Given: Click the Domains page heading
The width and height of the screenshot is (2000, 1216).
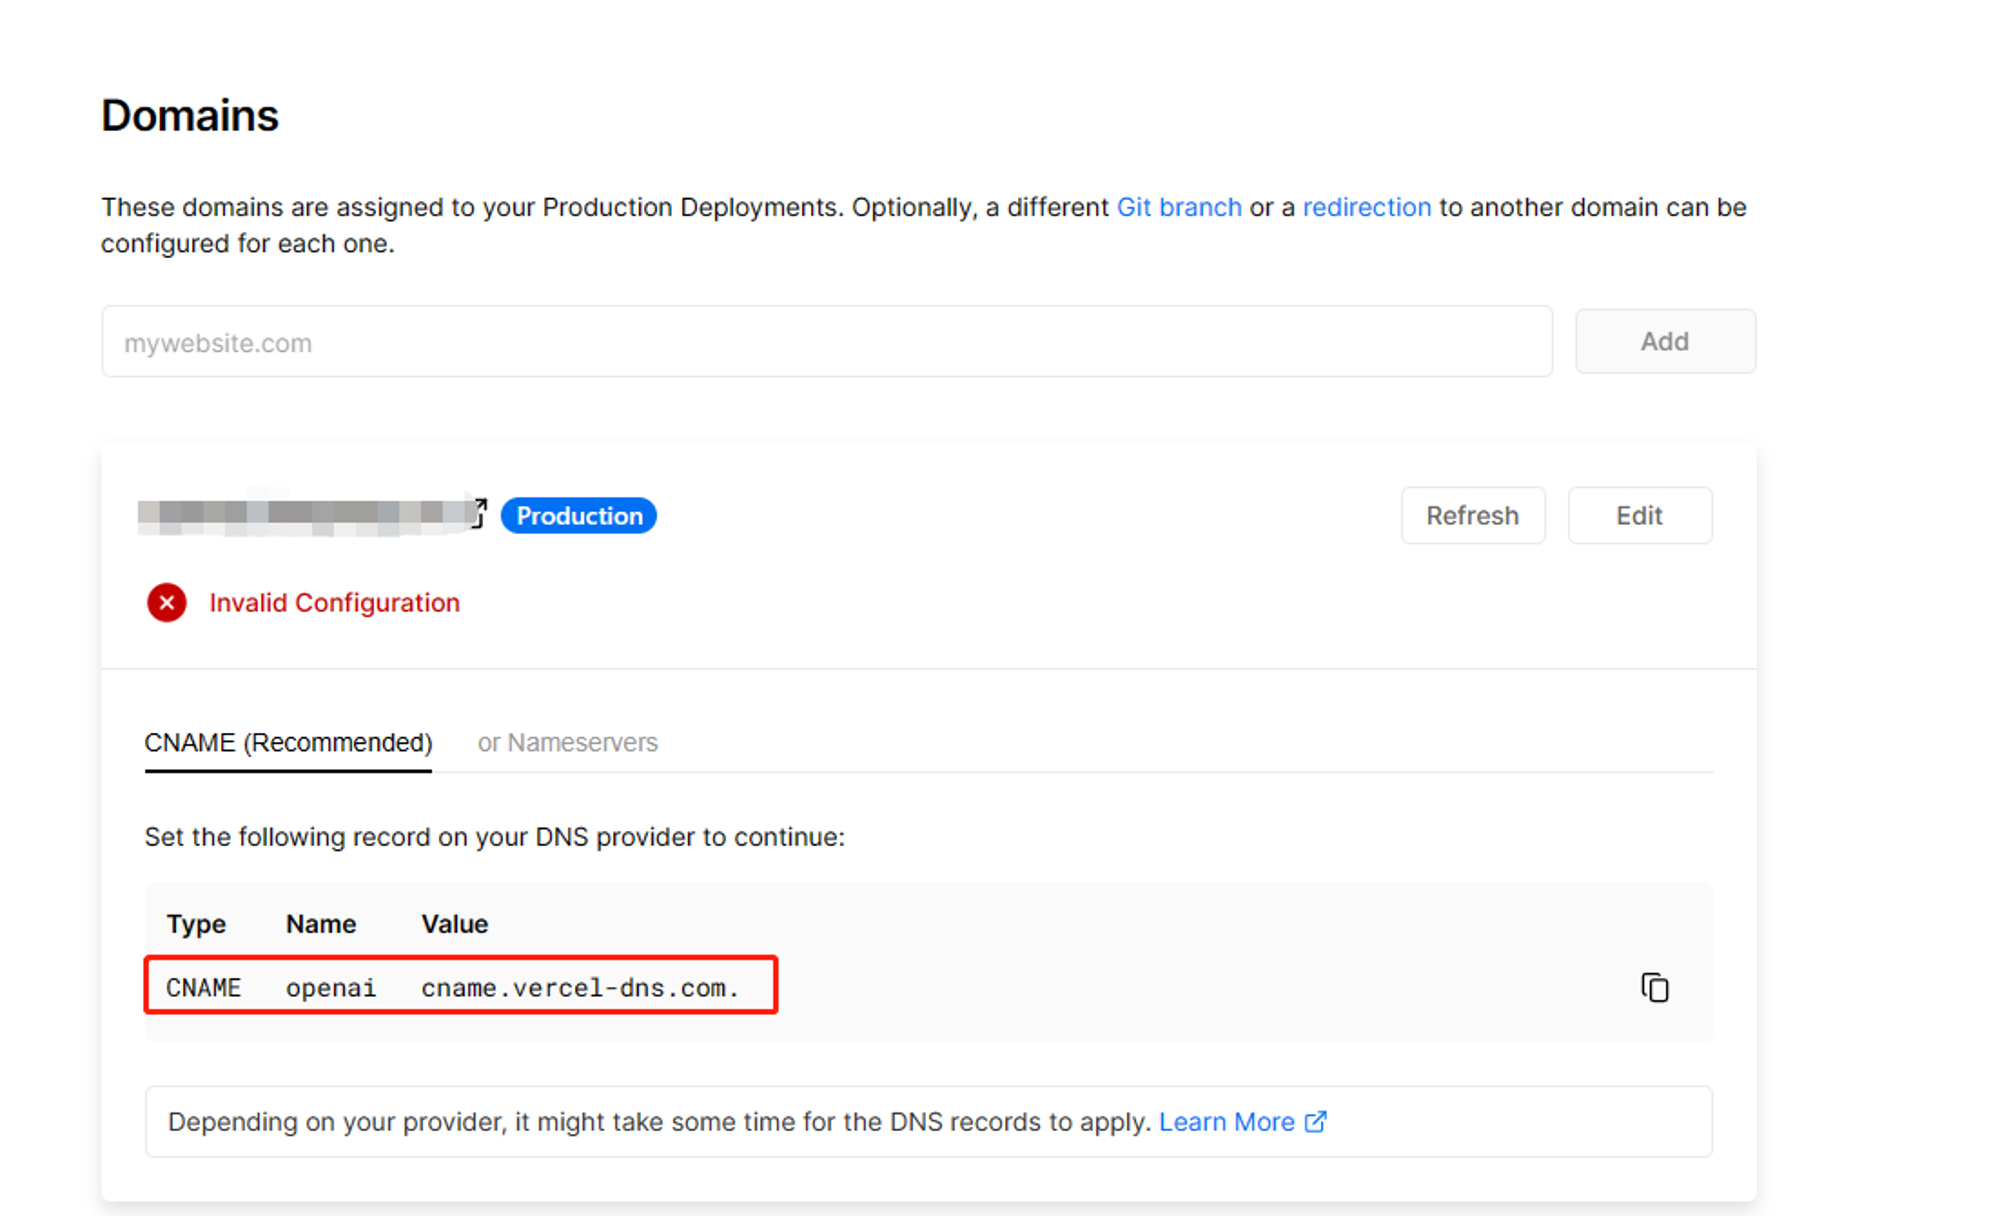Looking at the screenshot, I should point(190,116).
